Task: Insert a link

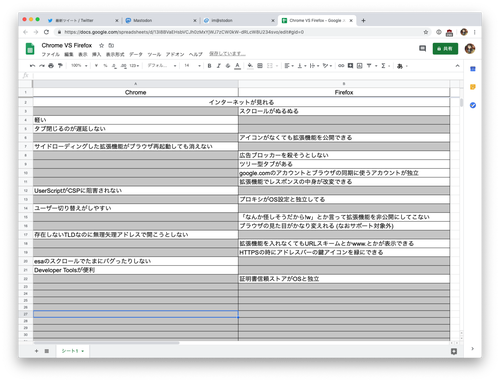Action: [x=341, y=66]
